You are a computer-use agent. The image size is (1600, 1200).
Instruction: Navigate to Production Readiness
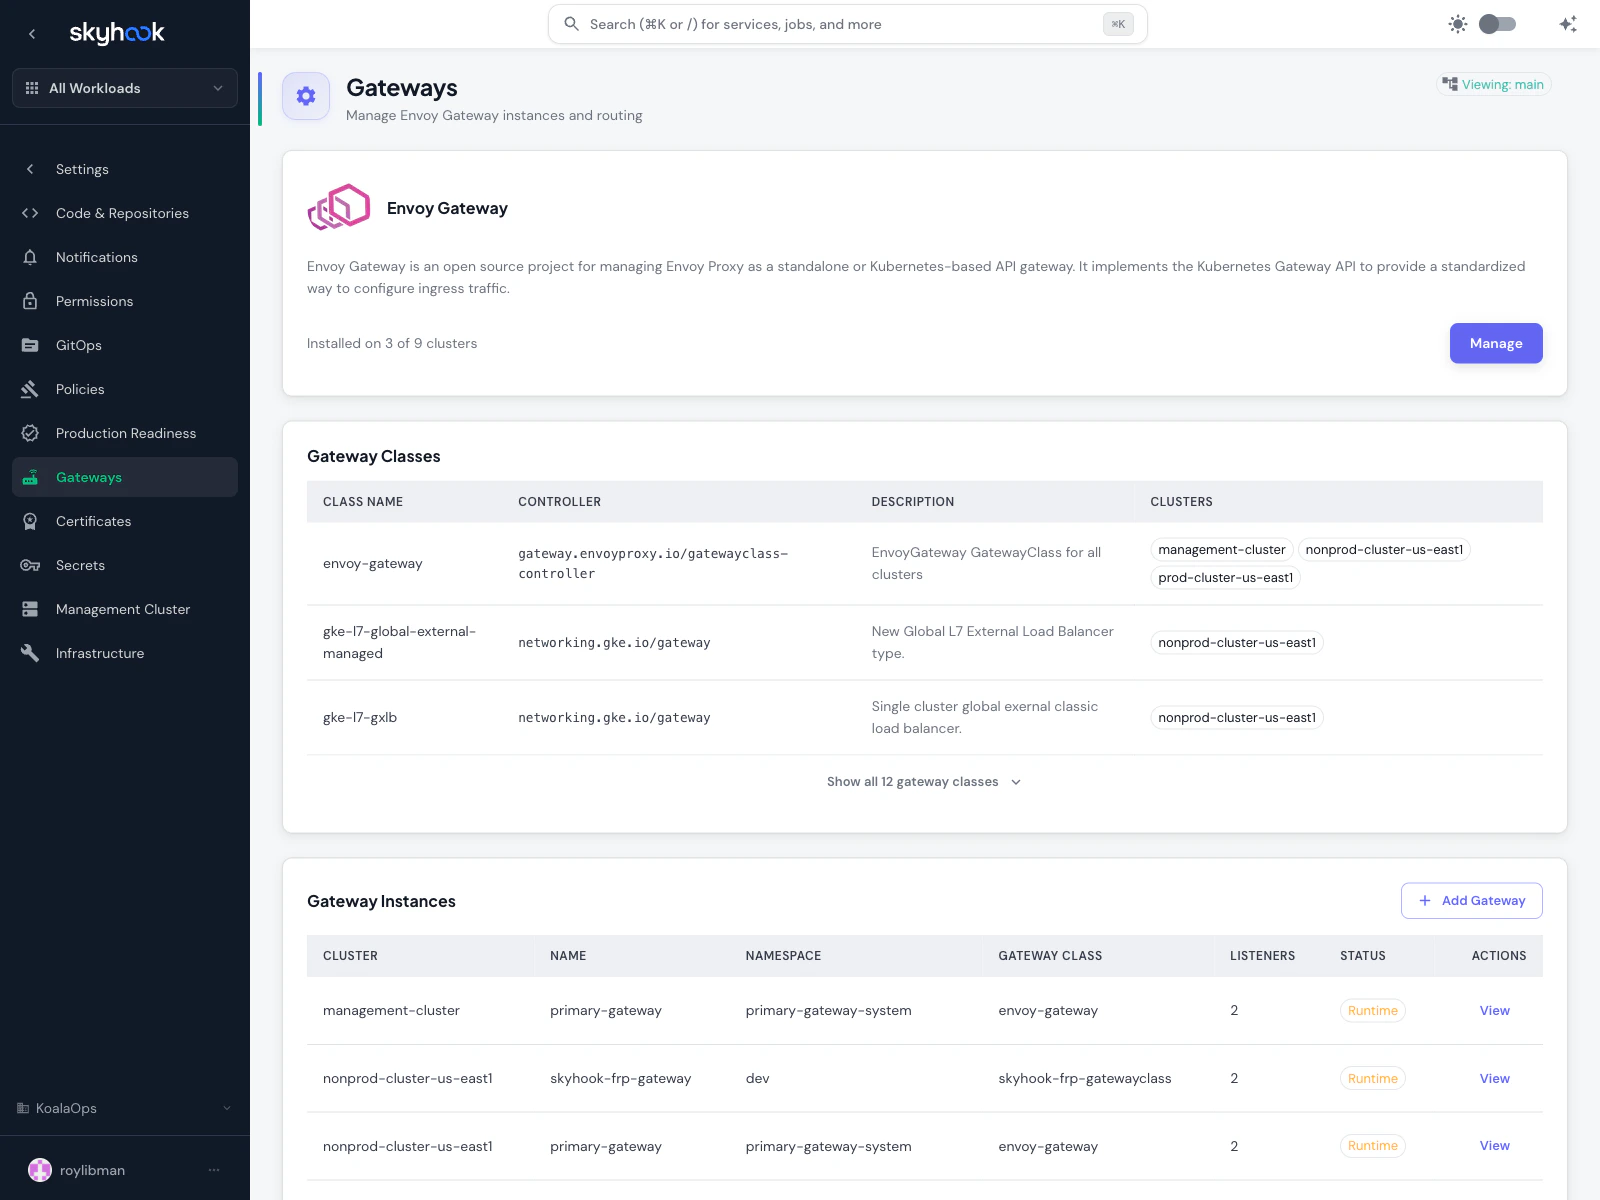125,433
